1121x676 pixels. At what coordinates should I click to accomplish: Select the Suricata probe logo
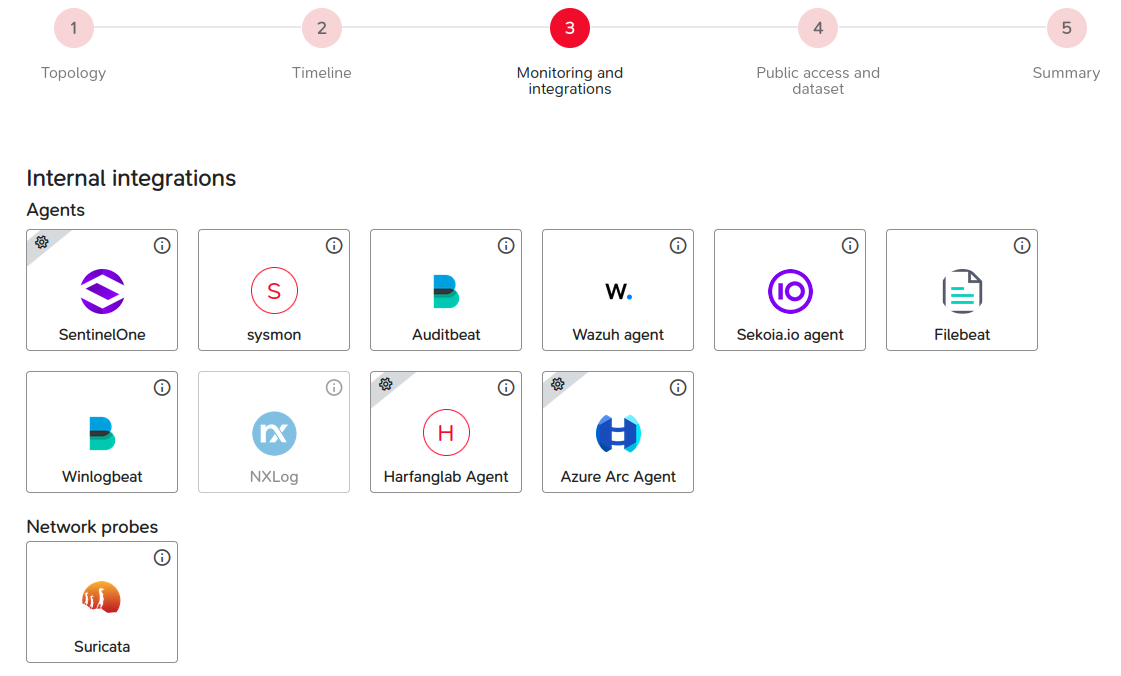coord(102,597)
